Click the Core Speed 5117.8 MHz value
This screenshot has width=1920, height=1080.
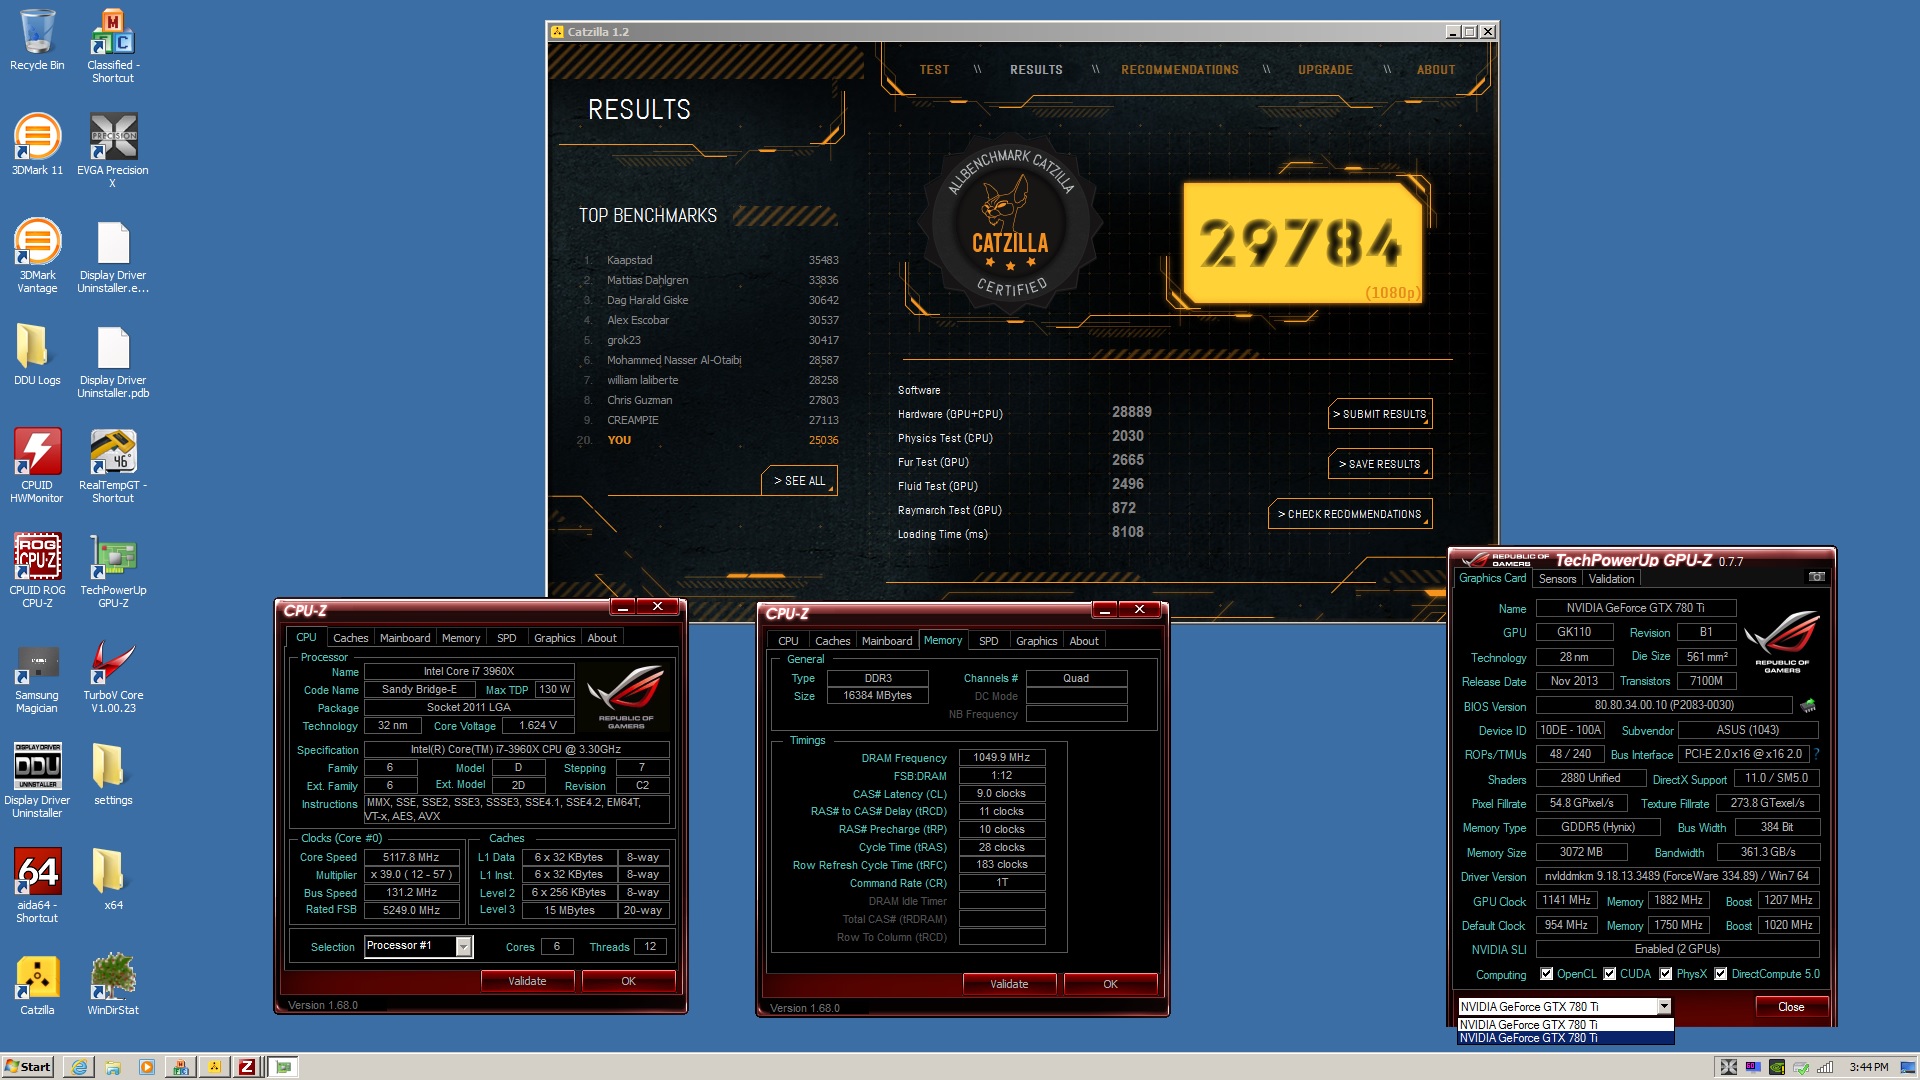tap(412, 857)
